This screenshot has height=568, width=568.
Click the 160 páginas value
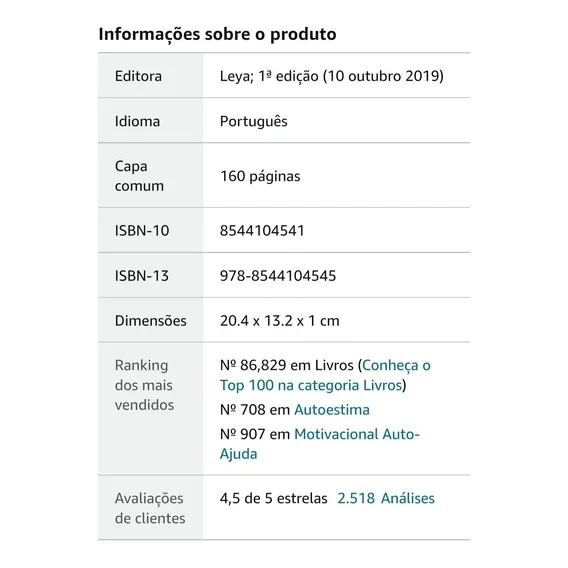[x=260, y=176]
